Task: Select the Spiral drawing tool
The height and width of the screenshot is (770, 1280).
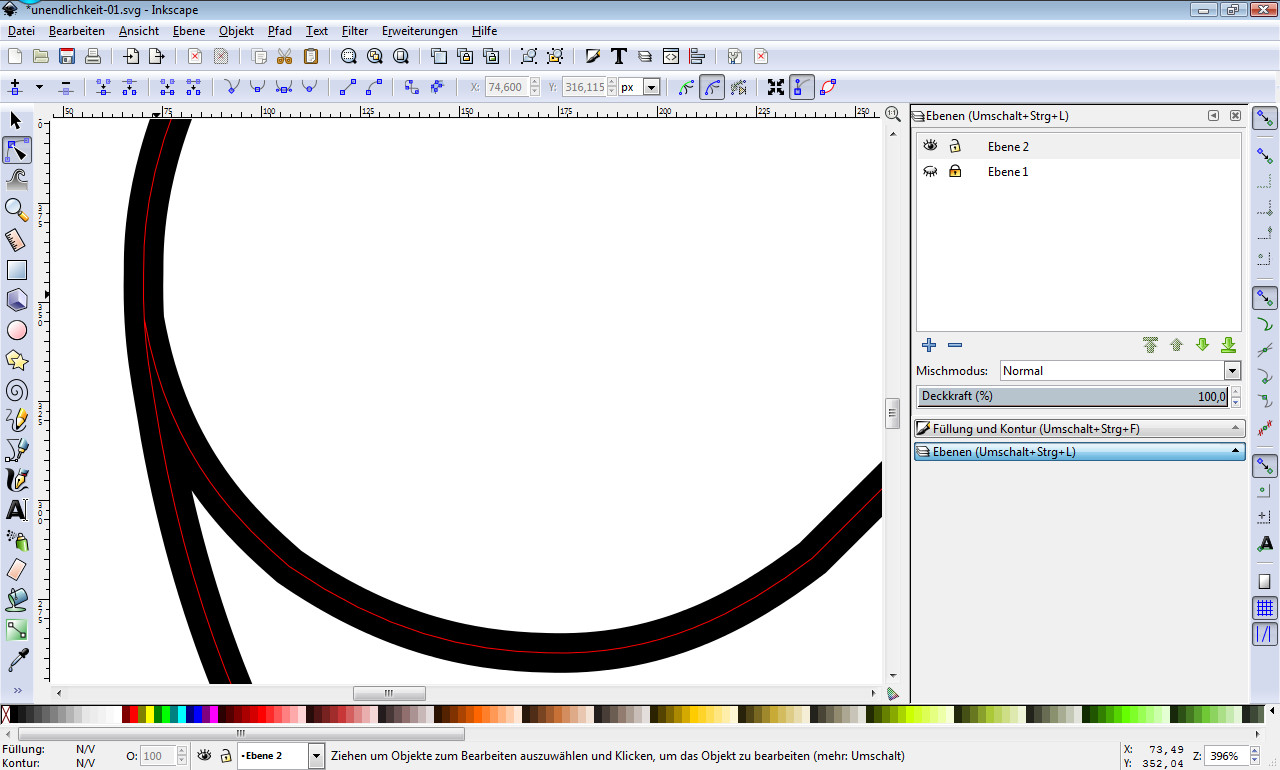Action: [16, 390]
